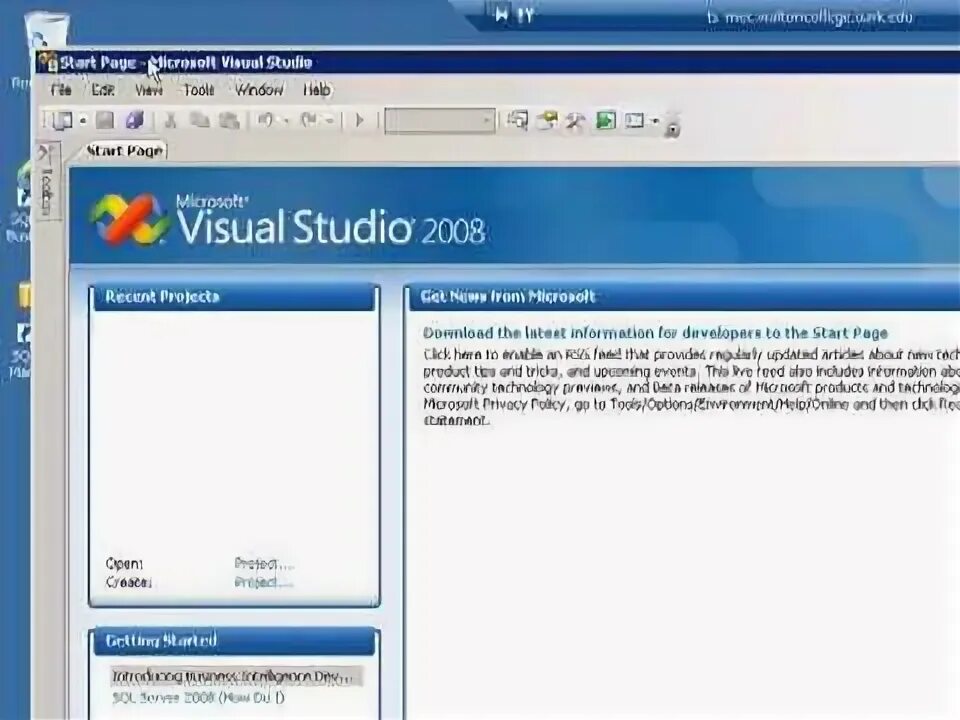The height and width of the screenshot is (720, 960).
Task: Click the Other Windows toolbar icon
Action: click(634, 121)
